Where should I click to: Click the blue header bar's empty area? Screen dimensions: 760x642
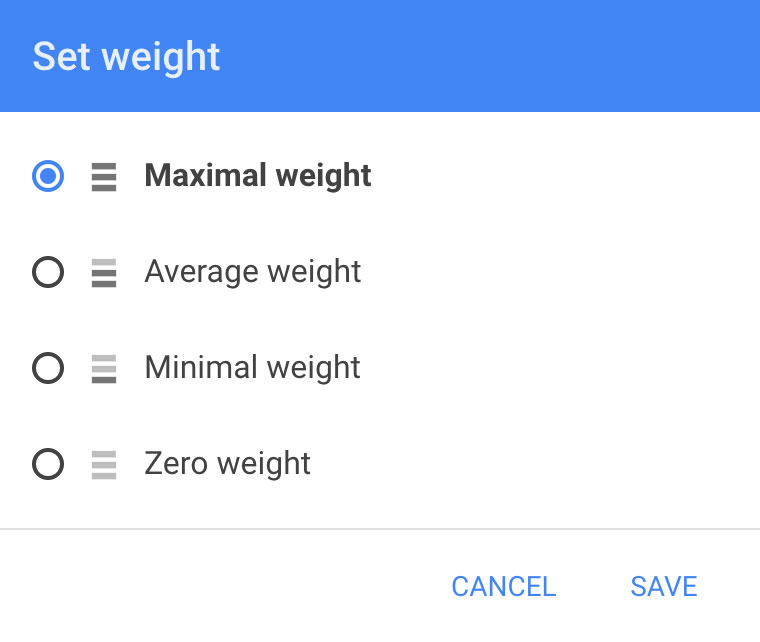[x=500, y=56]
